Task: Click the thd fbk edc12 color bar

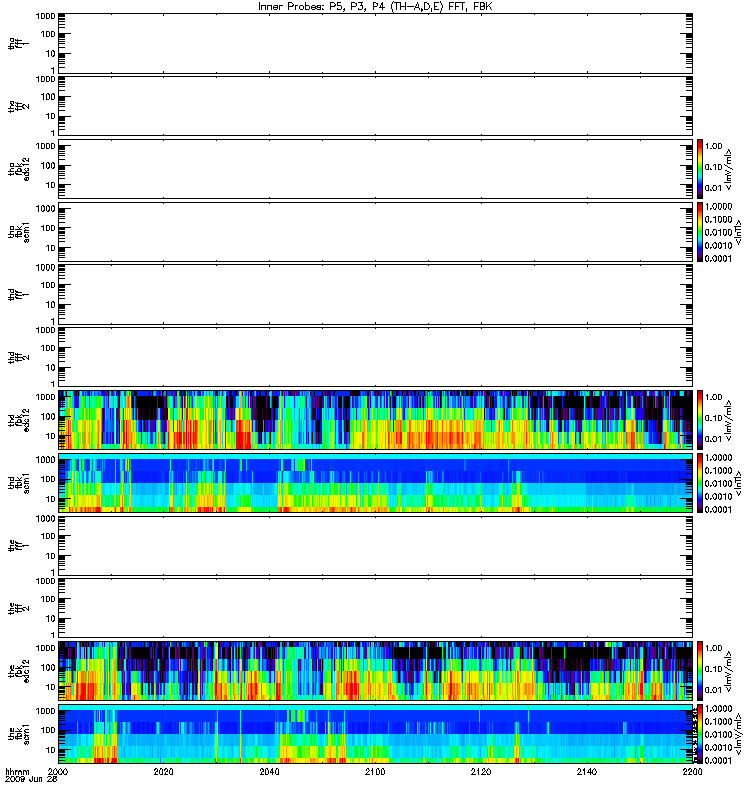Action: pyautogui.click(x=700, y=420)
